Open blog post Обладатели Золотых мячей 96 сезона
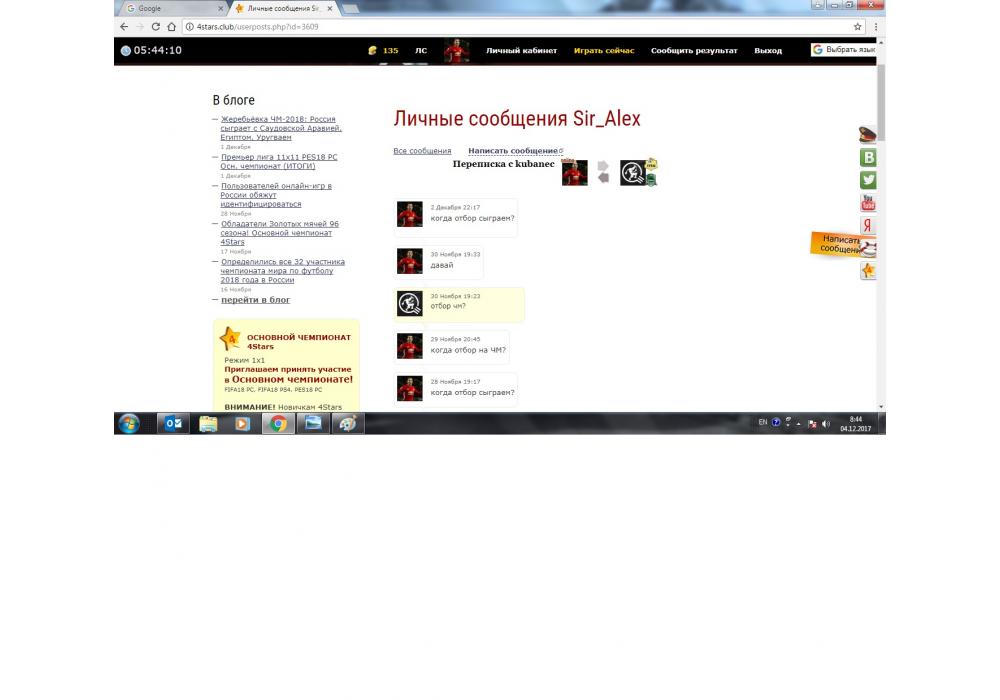The image size is (1000, 700). tap(279, 233)
